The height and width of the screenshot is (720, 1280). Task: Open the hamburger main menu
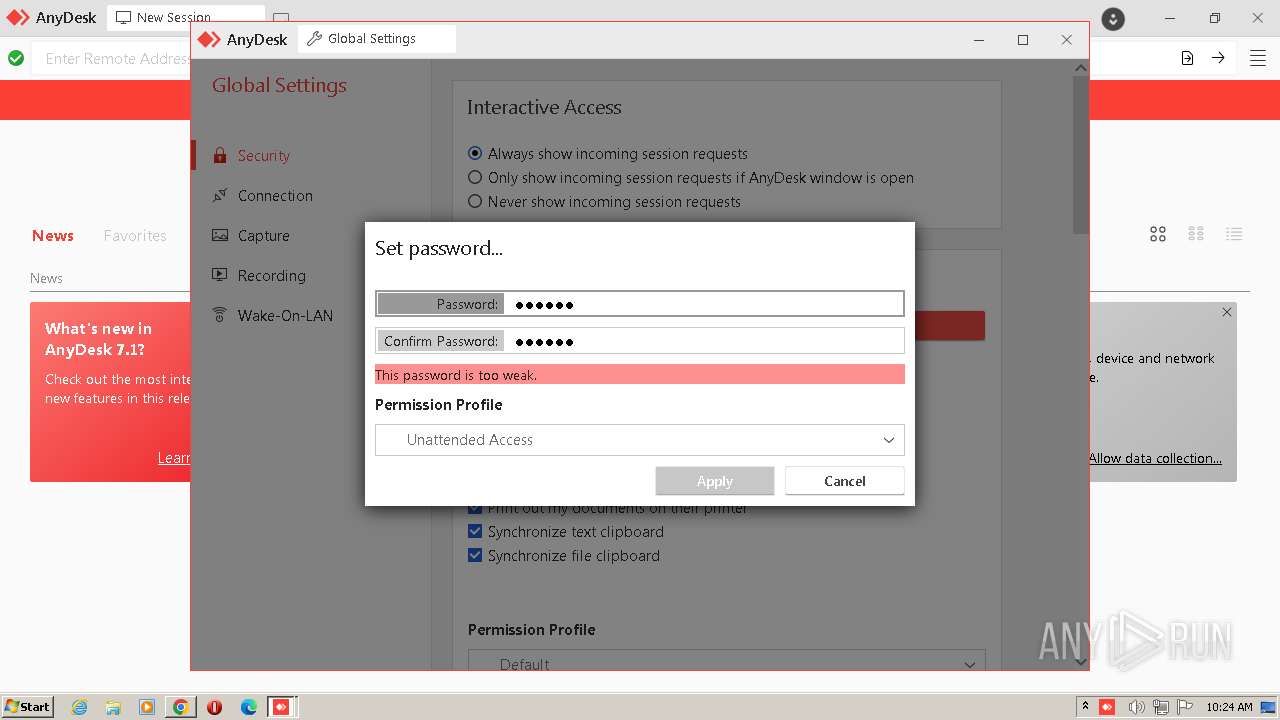pyautogui.click(x=1258, y=58)
